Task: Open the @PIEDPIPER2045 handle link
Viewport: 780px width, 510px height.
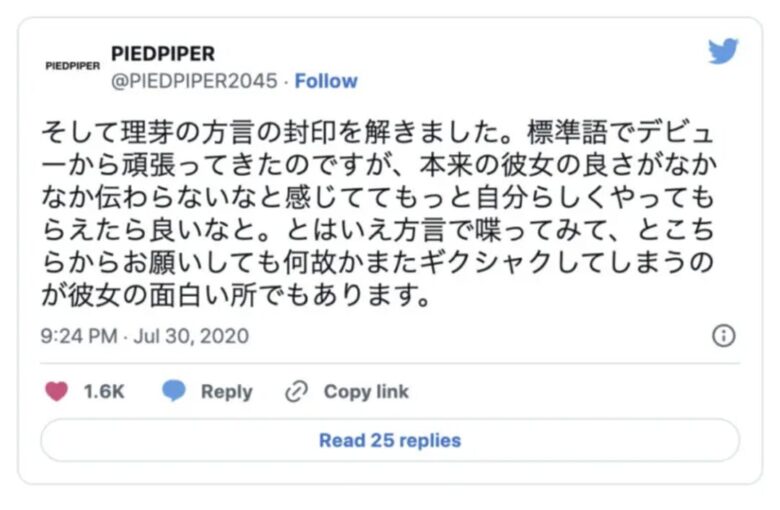Action: click(194, 81)
